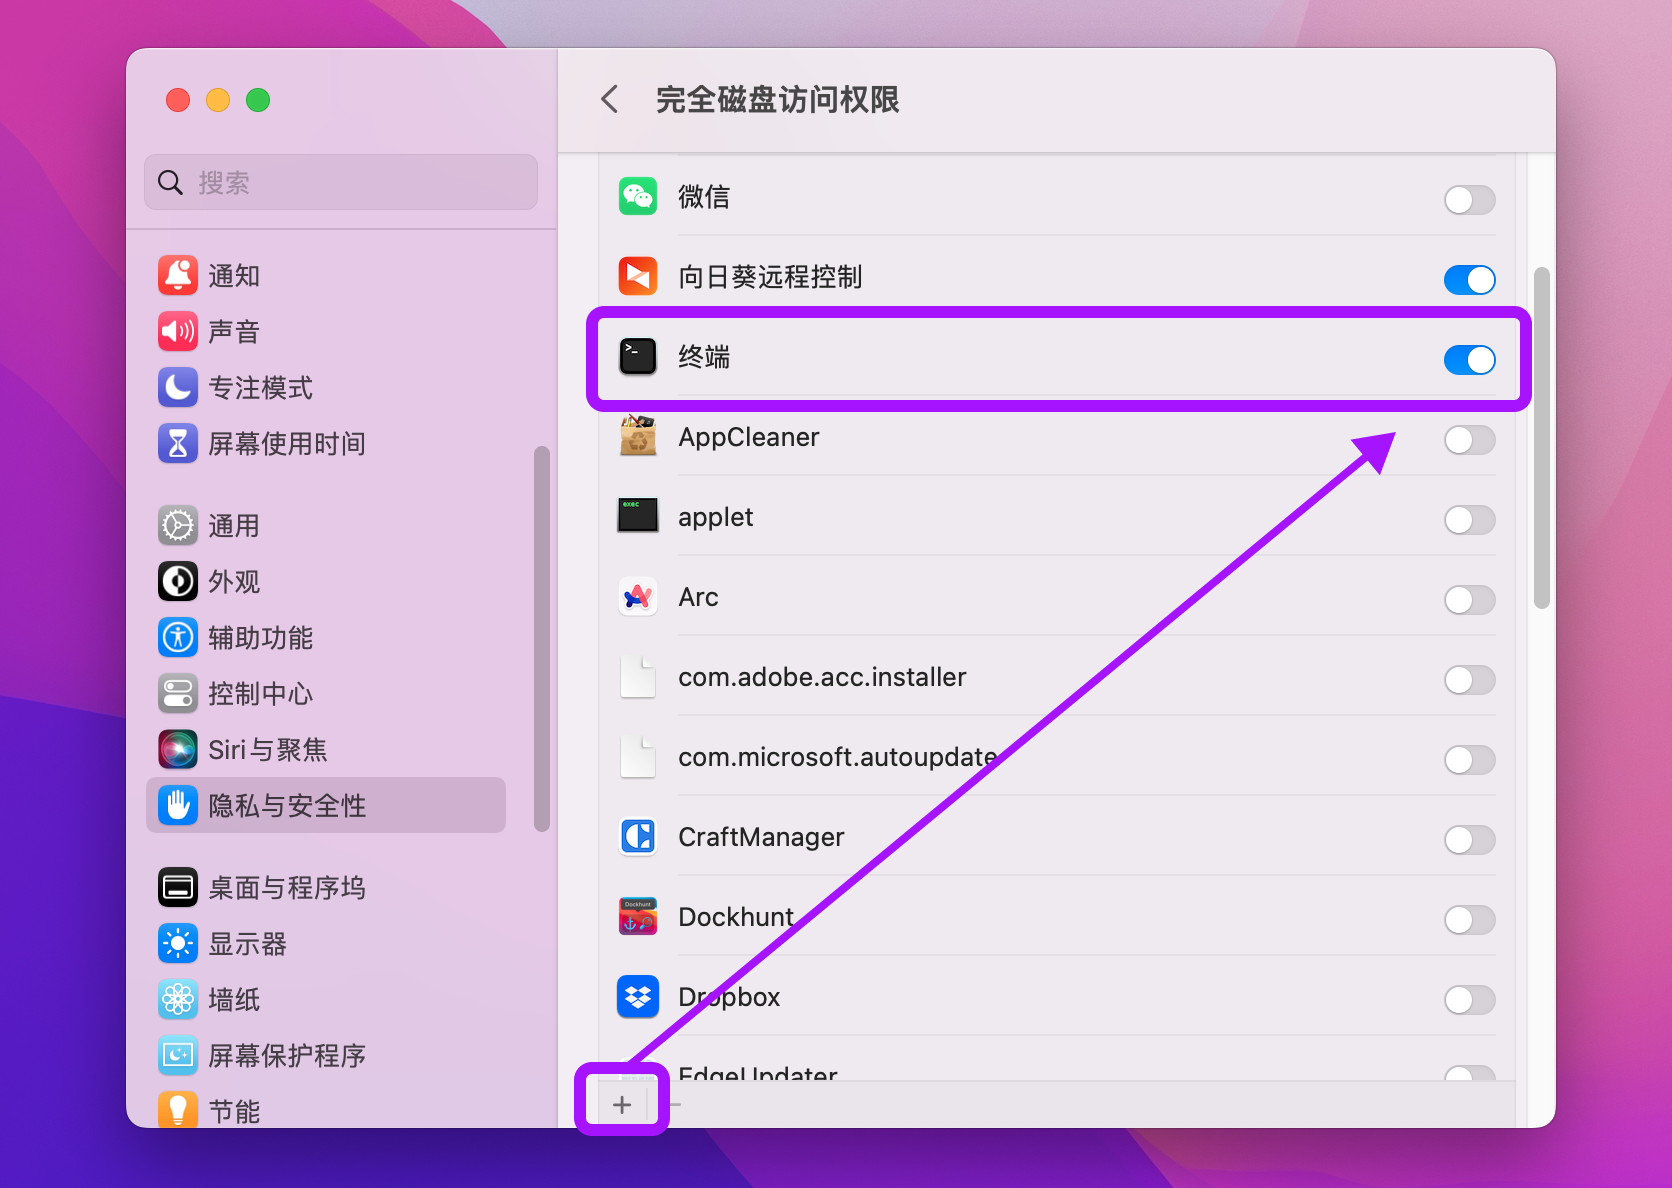Viewport: 1672px width, 1188px height.
Task: Switch on the applet toggle
Action: (x=1469, y=520)
